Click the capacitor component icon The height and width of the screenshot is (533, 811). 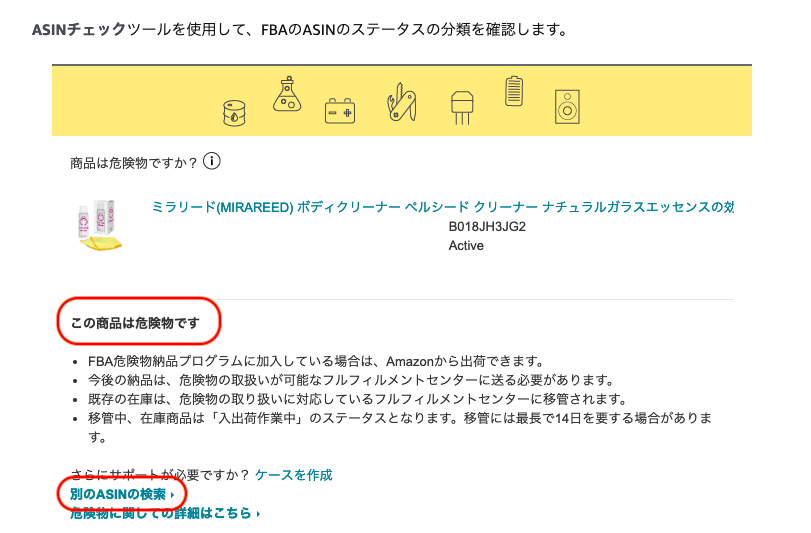[461, 105]
